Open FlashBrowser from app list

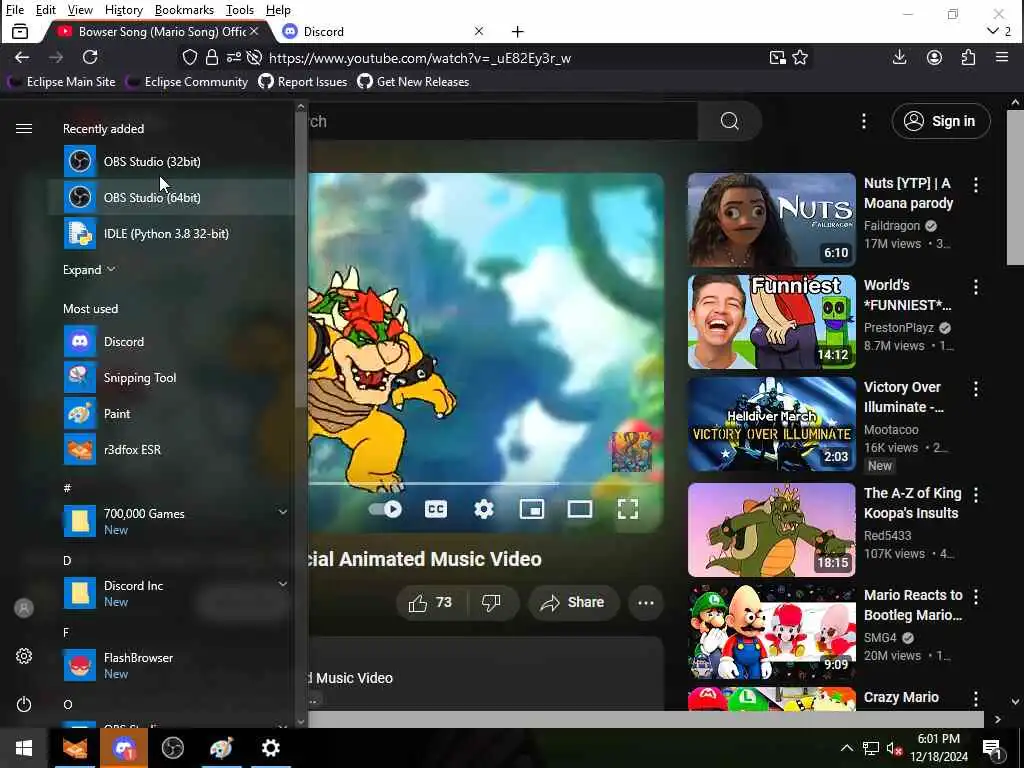[171, 665]
